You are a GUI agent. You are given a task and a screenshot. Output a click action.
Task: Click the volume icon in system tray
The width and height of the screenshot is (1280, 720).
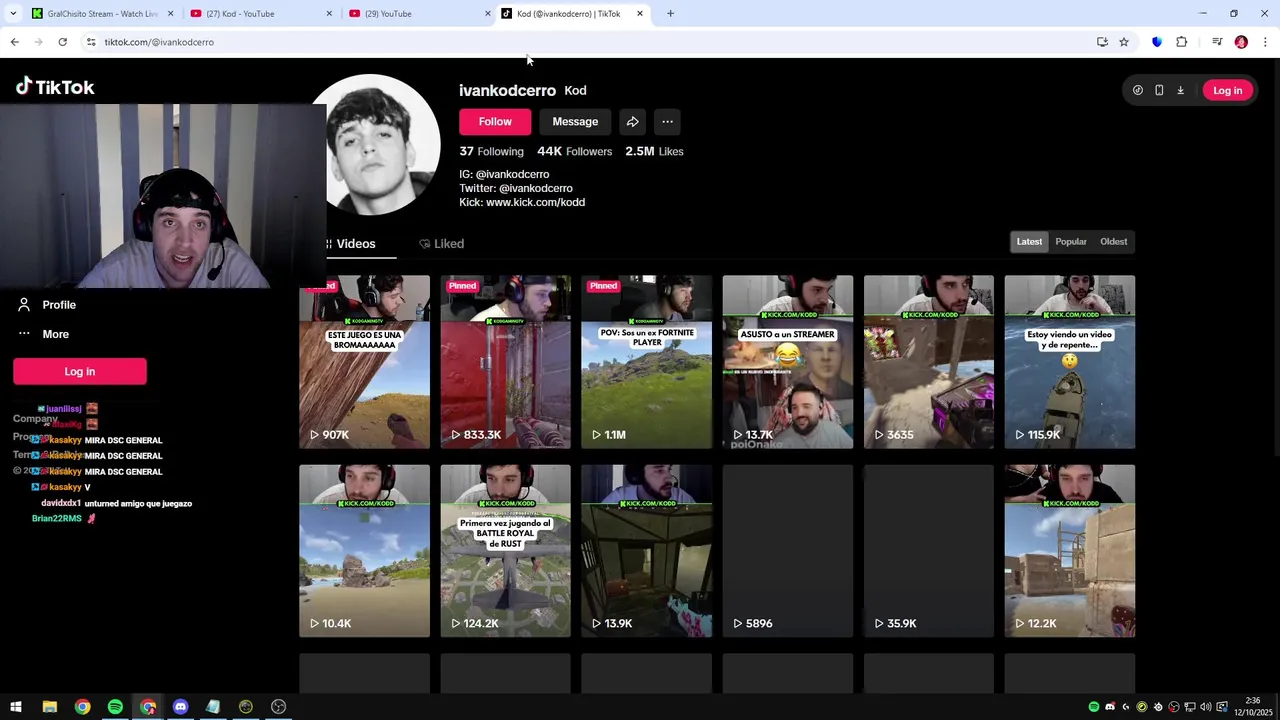point(1205,707)
